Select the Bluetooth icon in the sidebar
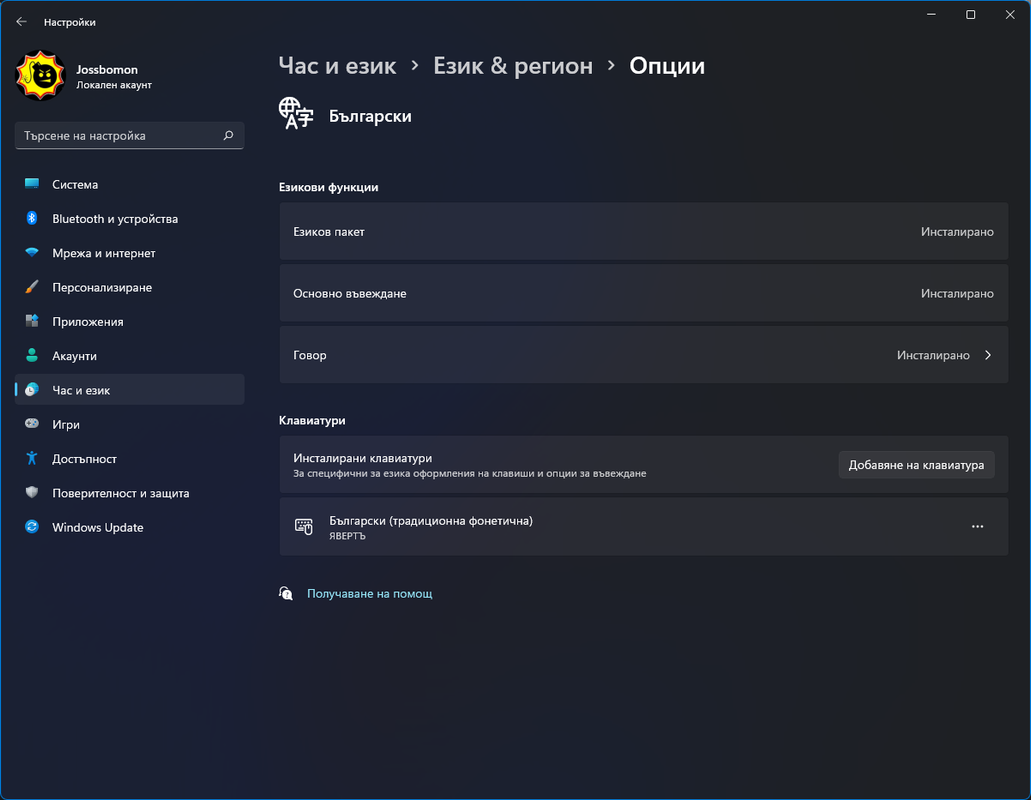This screenshot has height=800, width=1031. pos(32,218)
